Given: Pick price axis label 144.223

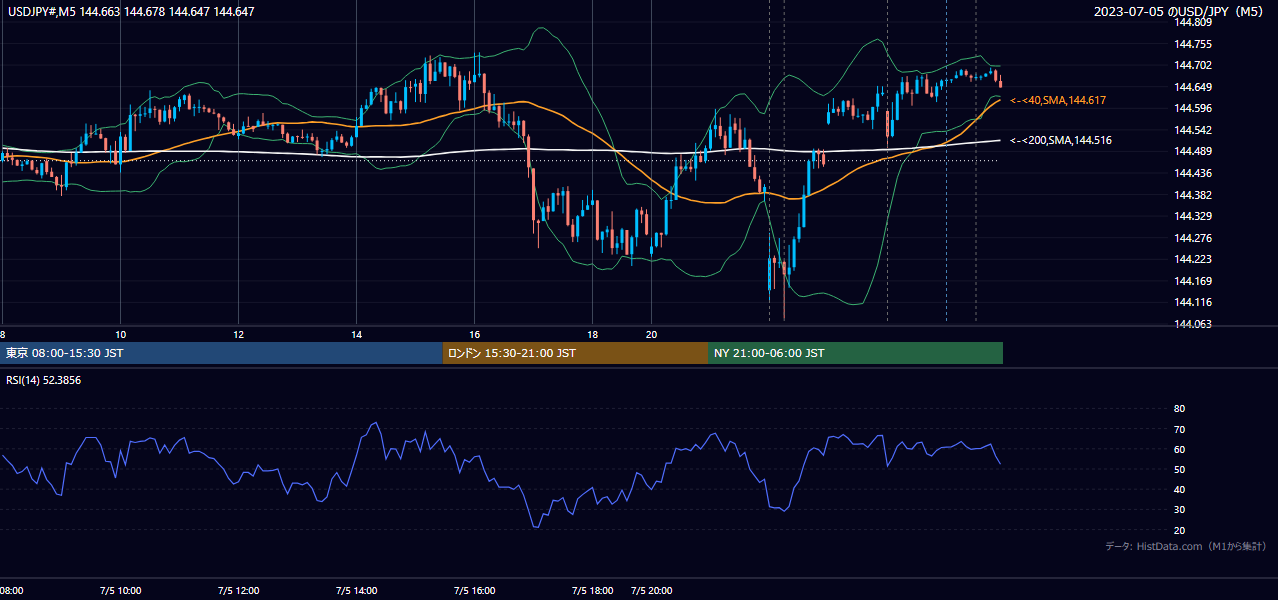Looking at the screenshot, I should [1193, 259].
